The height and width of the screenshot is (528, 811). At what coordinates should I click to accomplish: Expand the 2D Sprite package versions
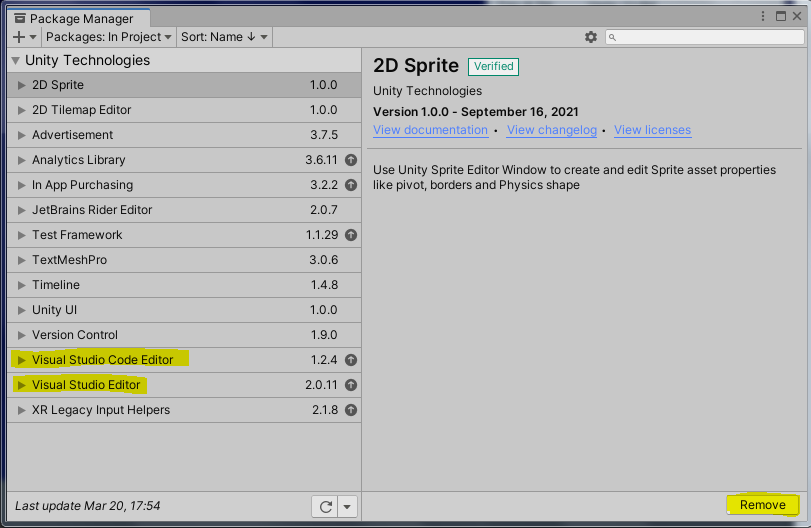[21, 85]
